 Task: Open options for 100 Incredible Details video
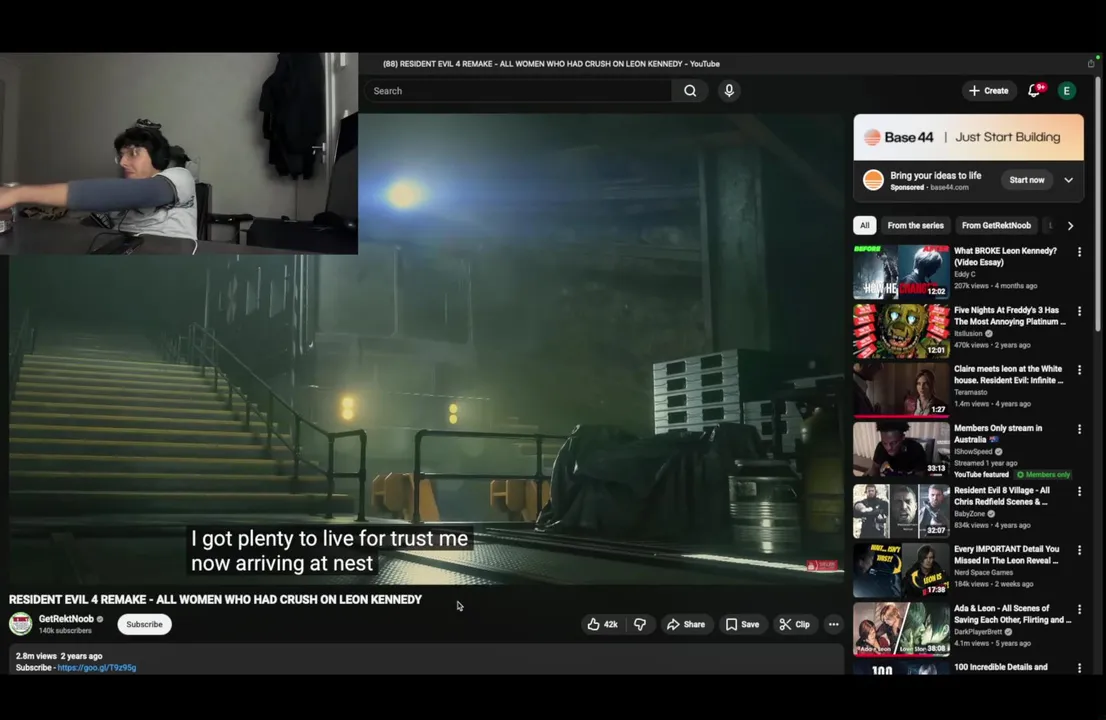point(1079,668)
